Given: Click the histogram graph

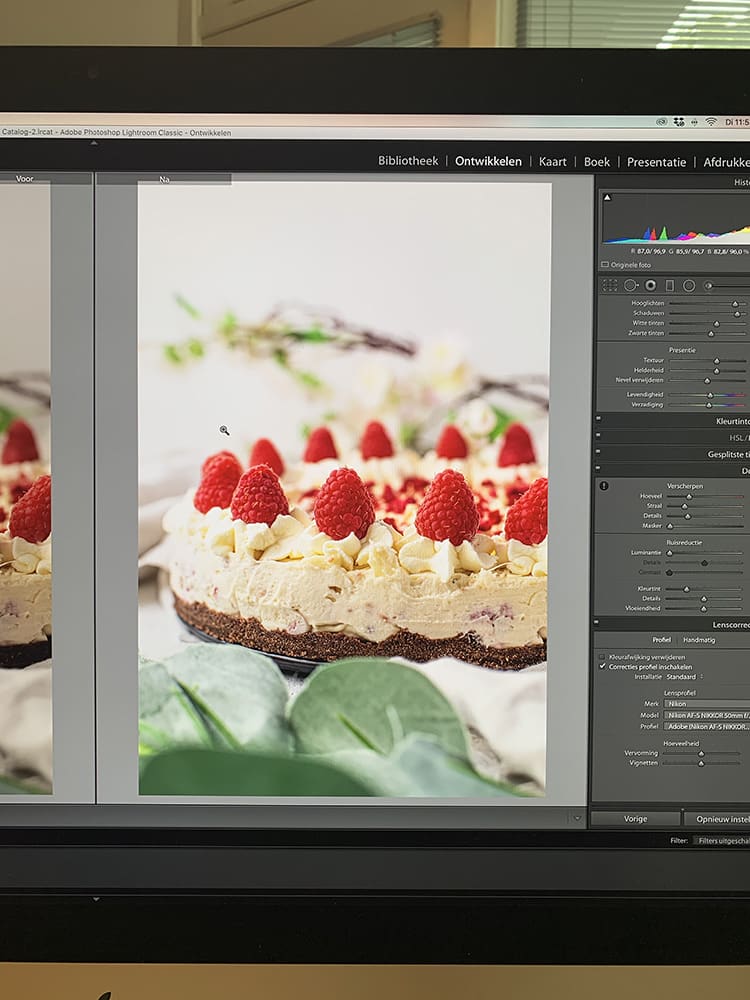Looking at the screenshot, I should coord(676,218).
